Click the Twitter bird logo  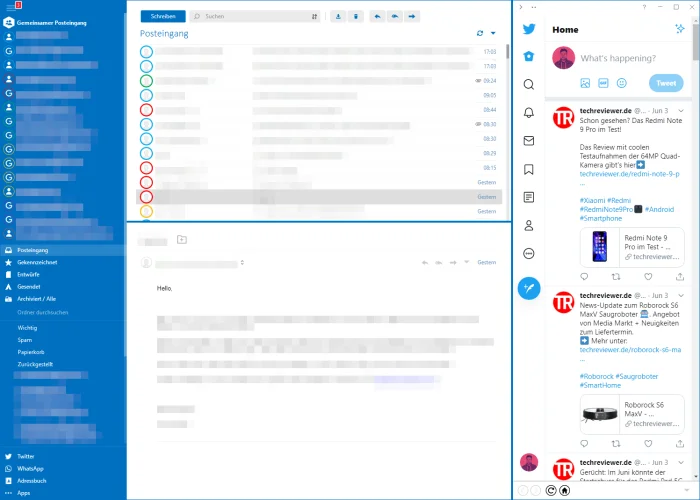point(529,29)
